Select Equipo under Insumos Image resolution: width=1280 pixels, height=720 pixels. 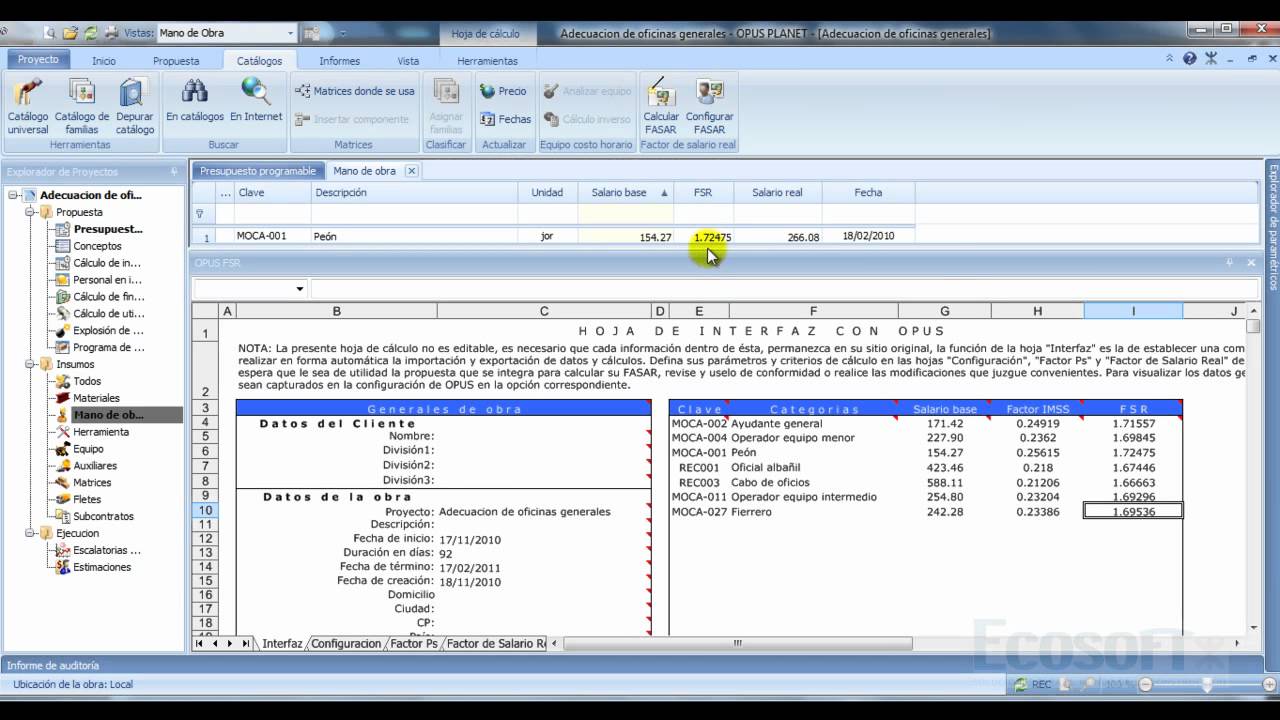[x=88, y=449]
